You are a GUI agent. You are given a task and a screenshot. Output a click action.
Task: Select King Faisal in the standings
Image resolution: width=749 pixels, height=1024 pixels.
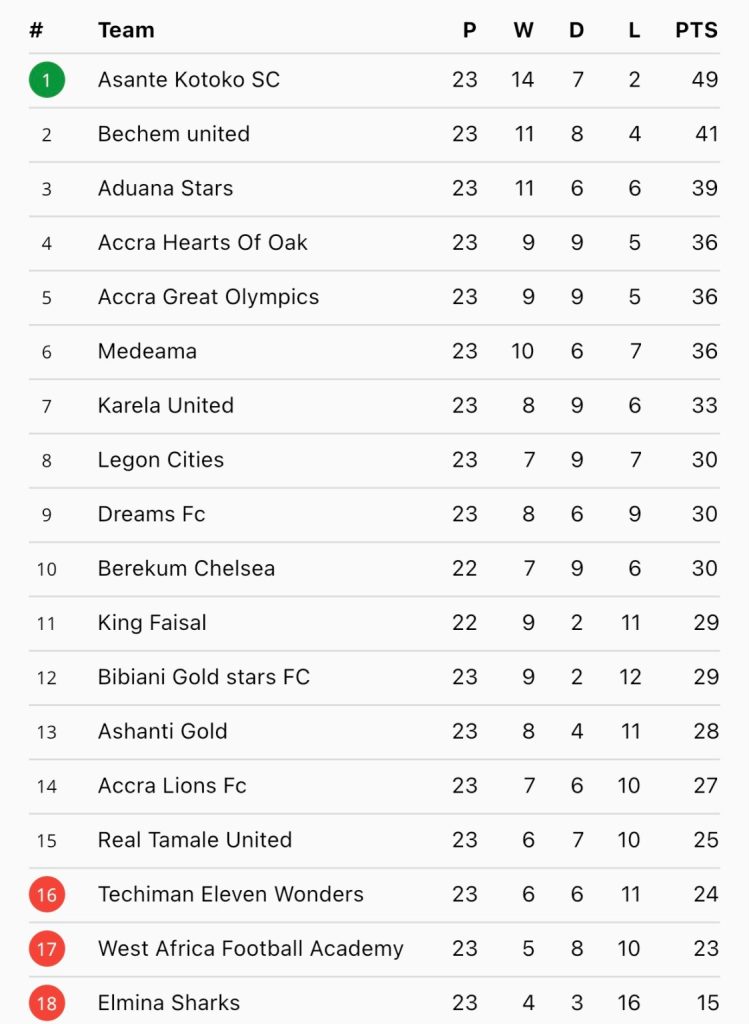[152, 623]
